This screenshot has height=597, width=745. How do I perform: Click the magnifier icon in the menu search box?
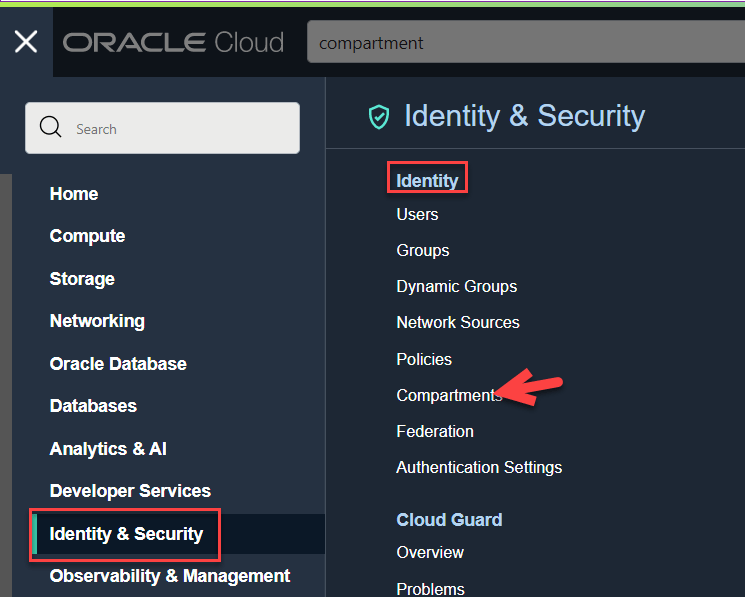coord(50,127)
